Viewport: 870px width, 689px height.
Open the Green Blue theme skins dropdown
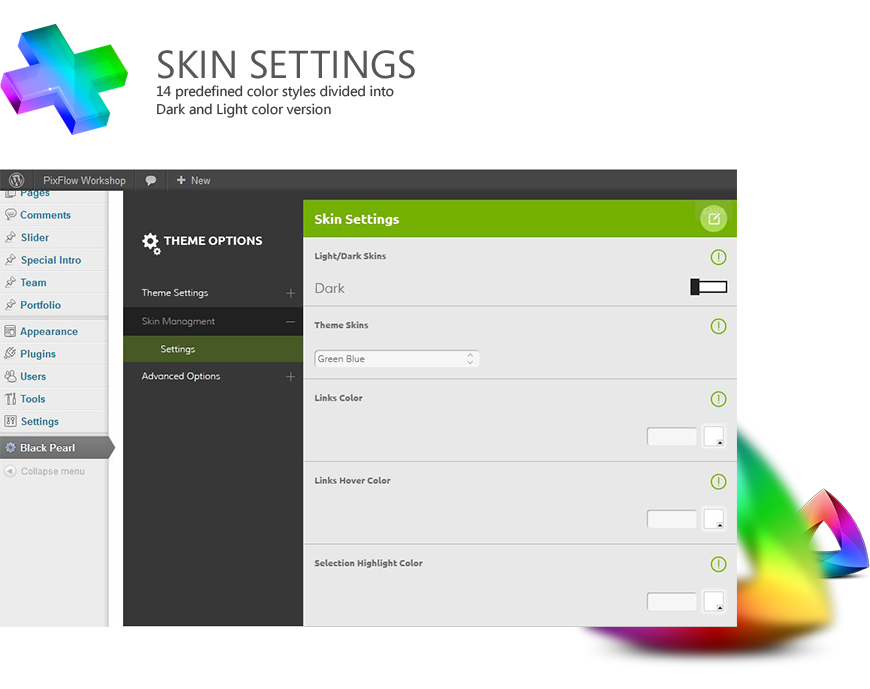pos(397,359)
